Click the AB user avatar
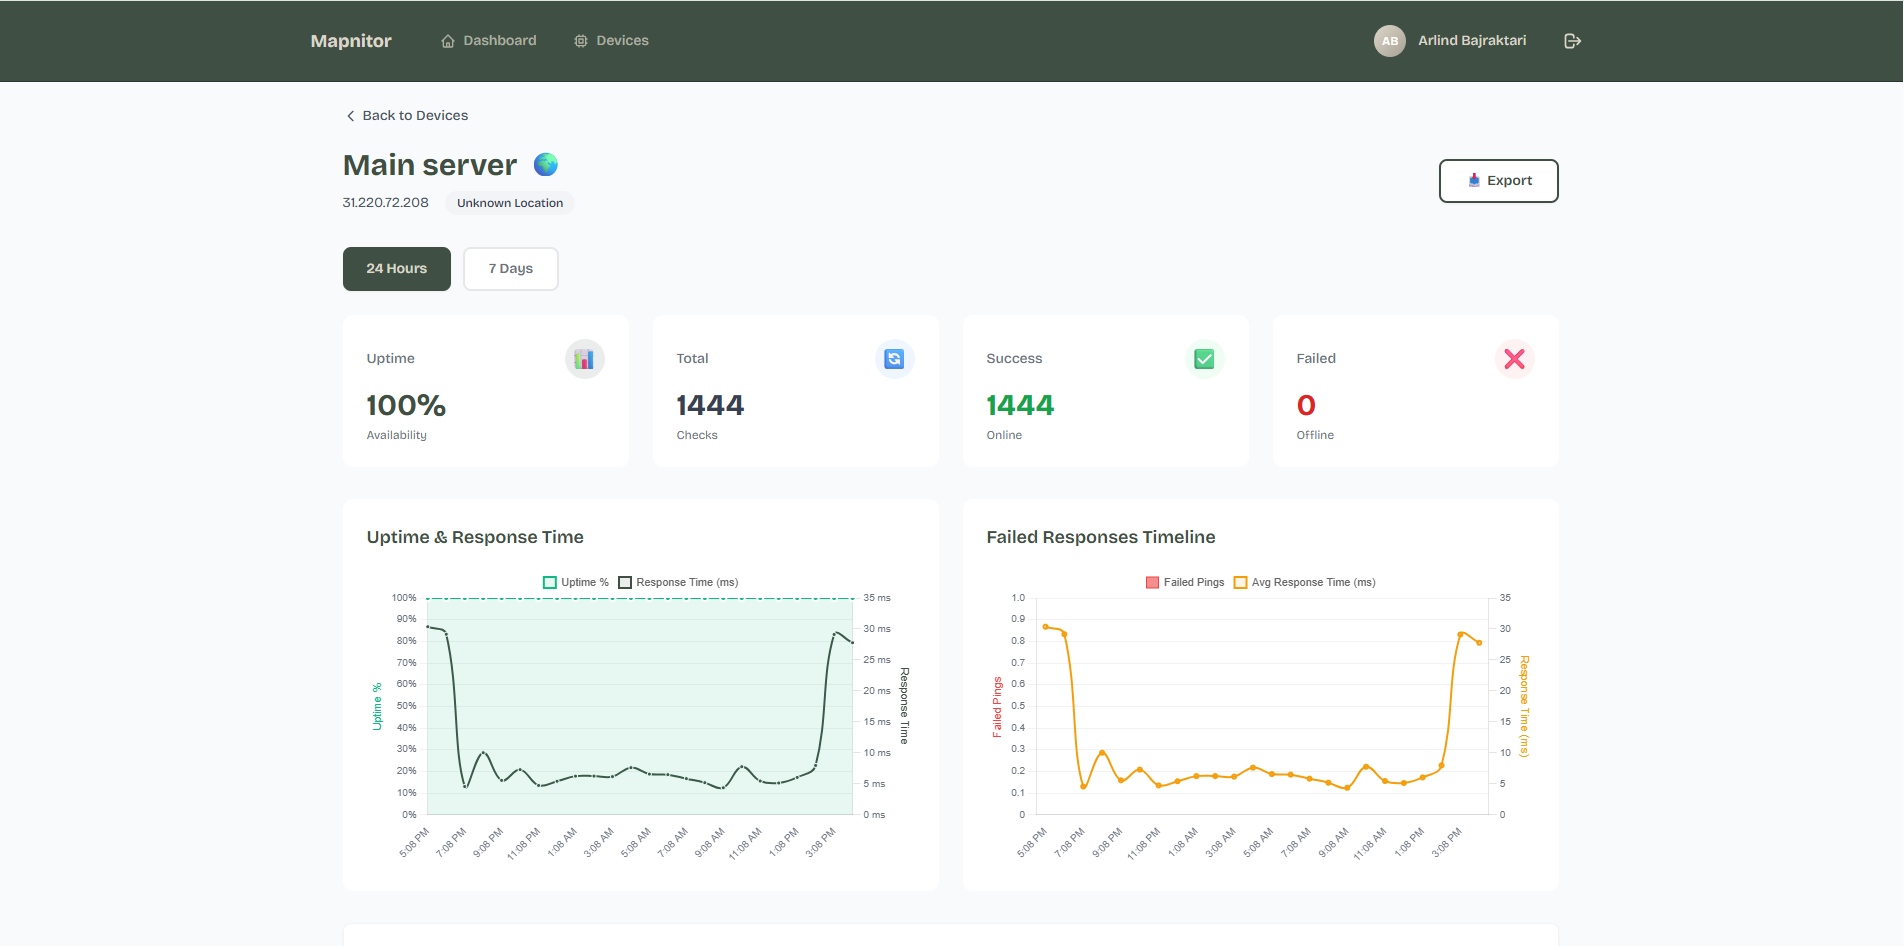 click(x=1389, y=41)
